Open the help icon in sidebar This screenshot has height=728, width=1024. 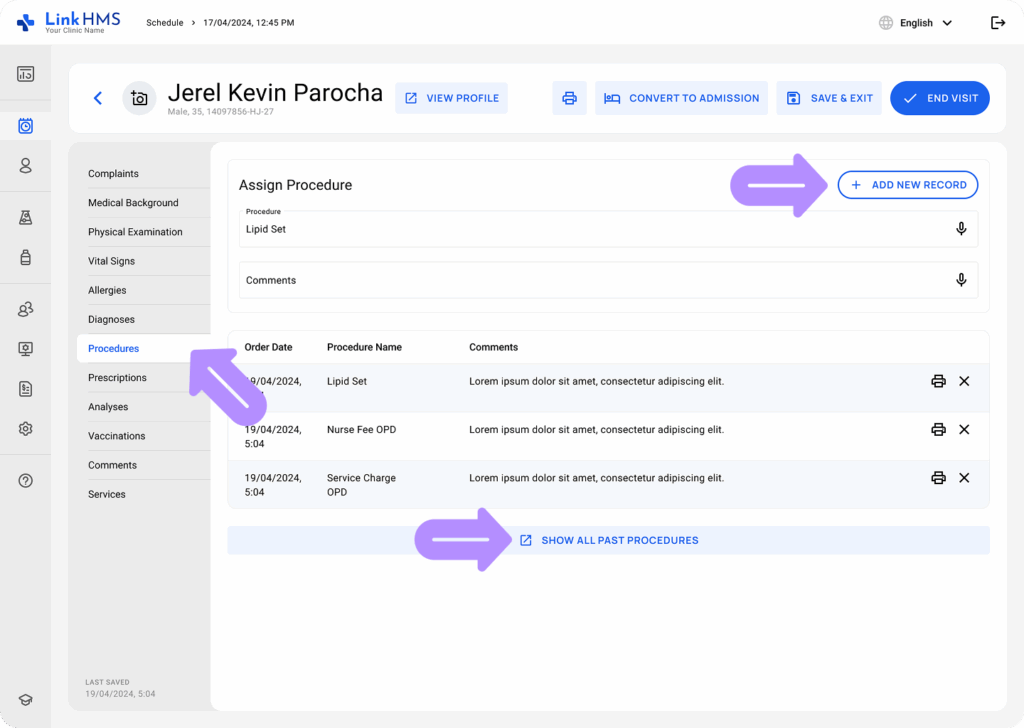(x=26, y=480)
